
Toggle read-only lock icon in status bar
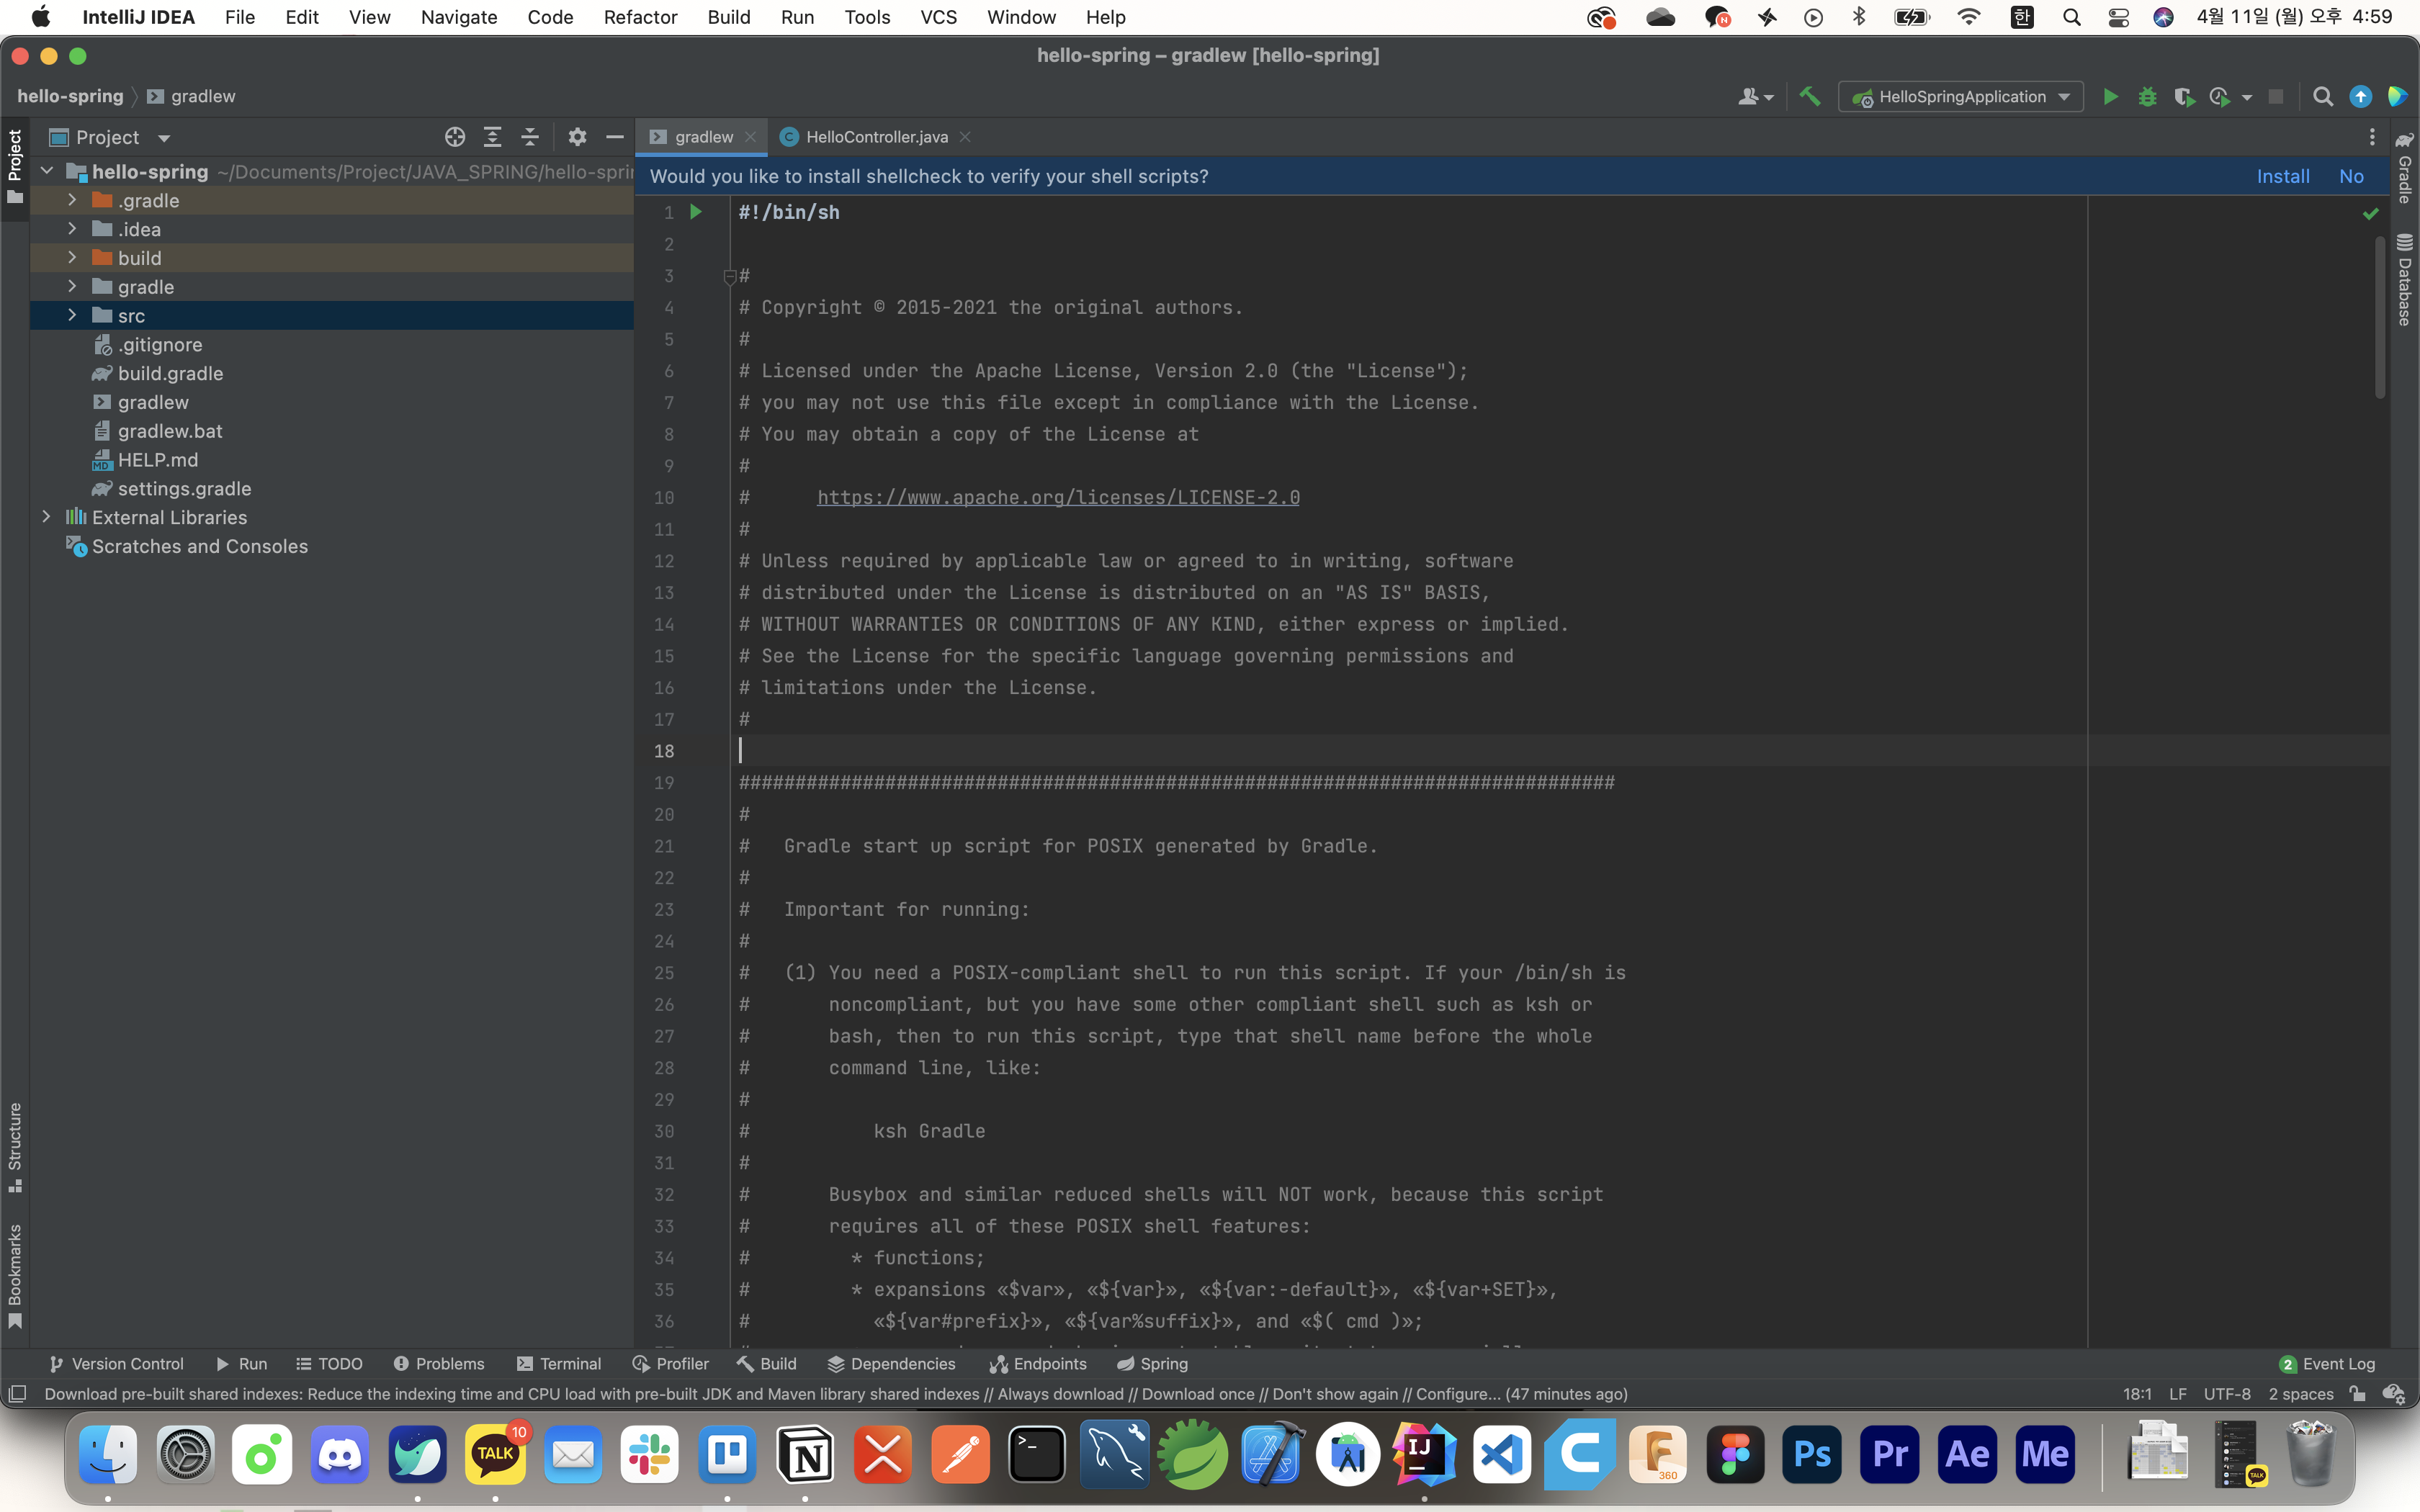2357,1394
